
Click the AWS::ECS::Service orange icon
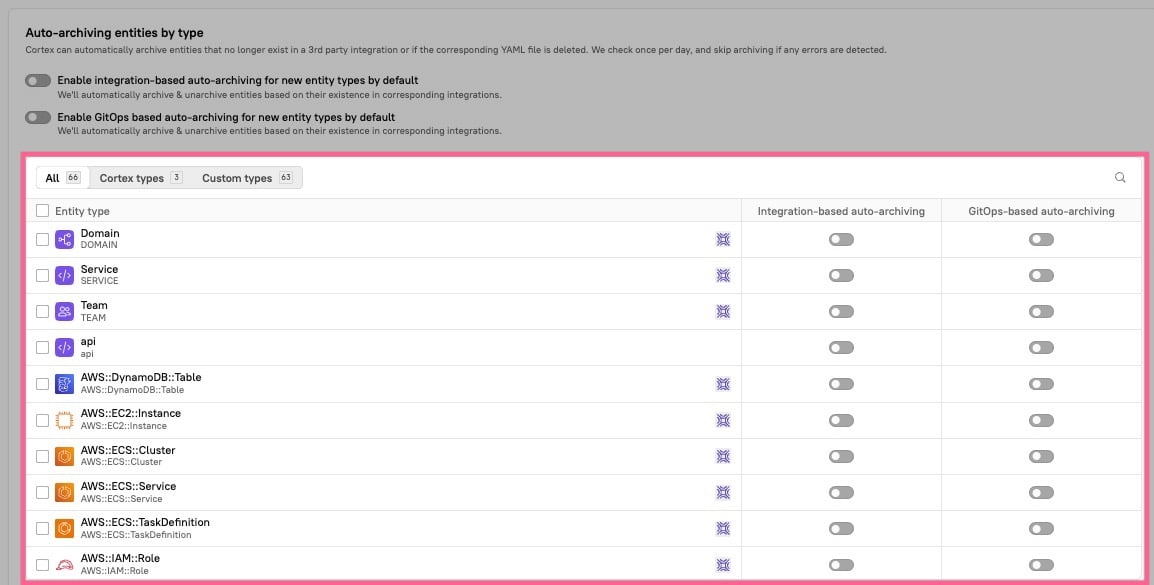[x=65, y=492]
